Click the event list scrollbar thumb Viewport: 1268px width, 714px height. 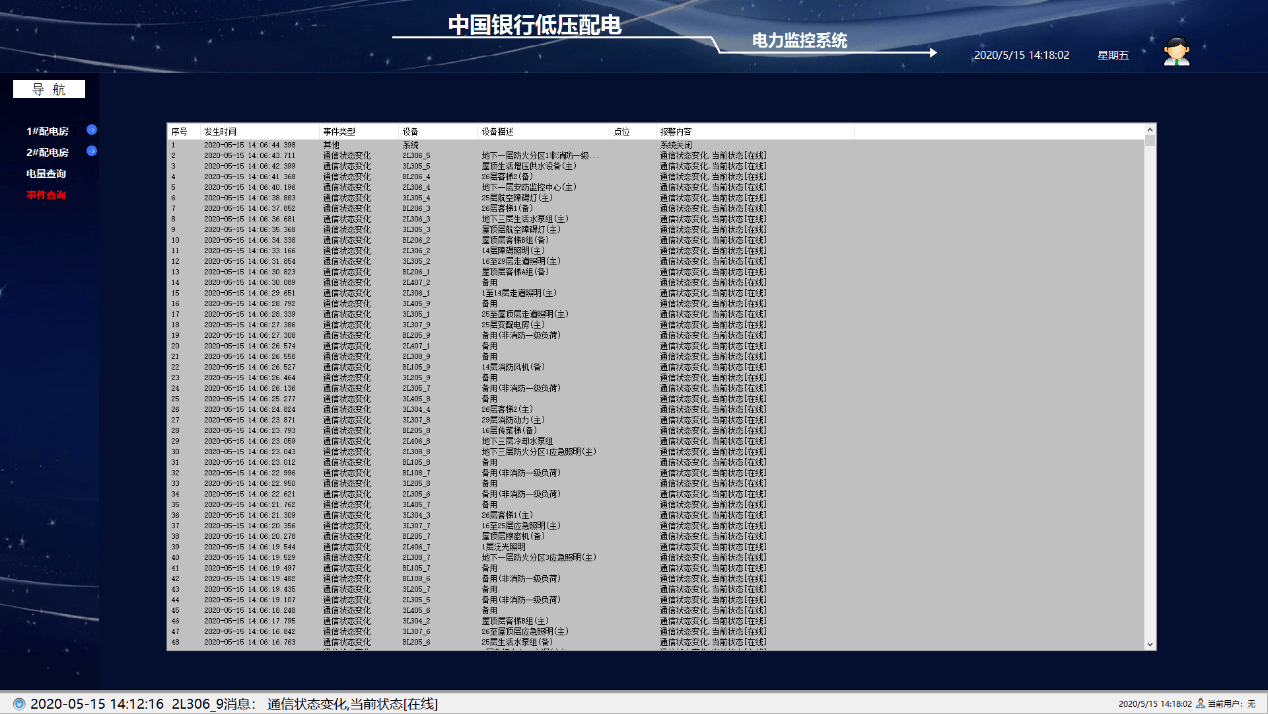click(x=1150, y=141)
